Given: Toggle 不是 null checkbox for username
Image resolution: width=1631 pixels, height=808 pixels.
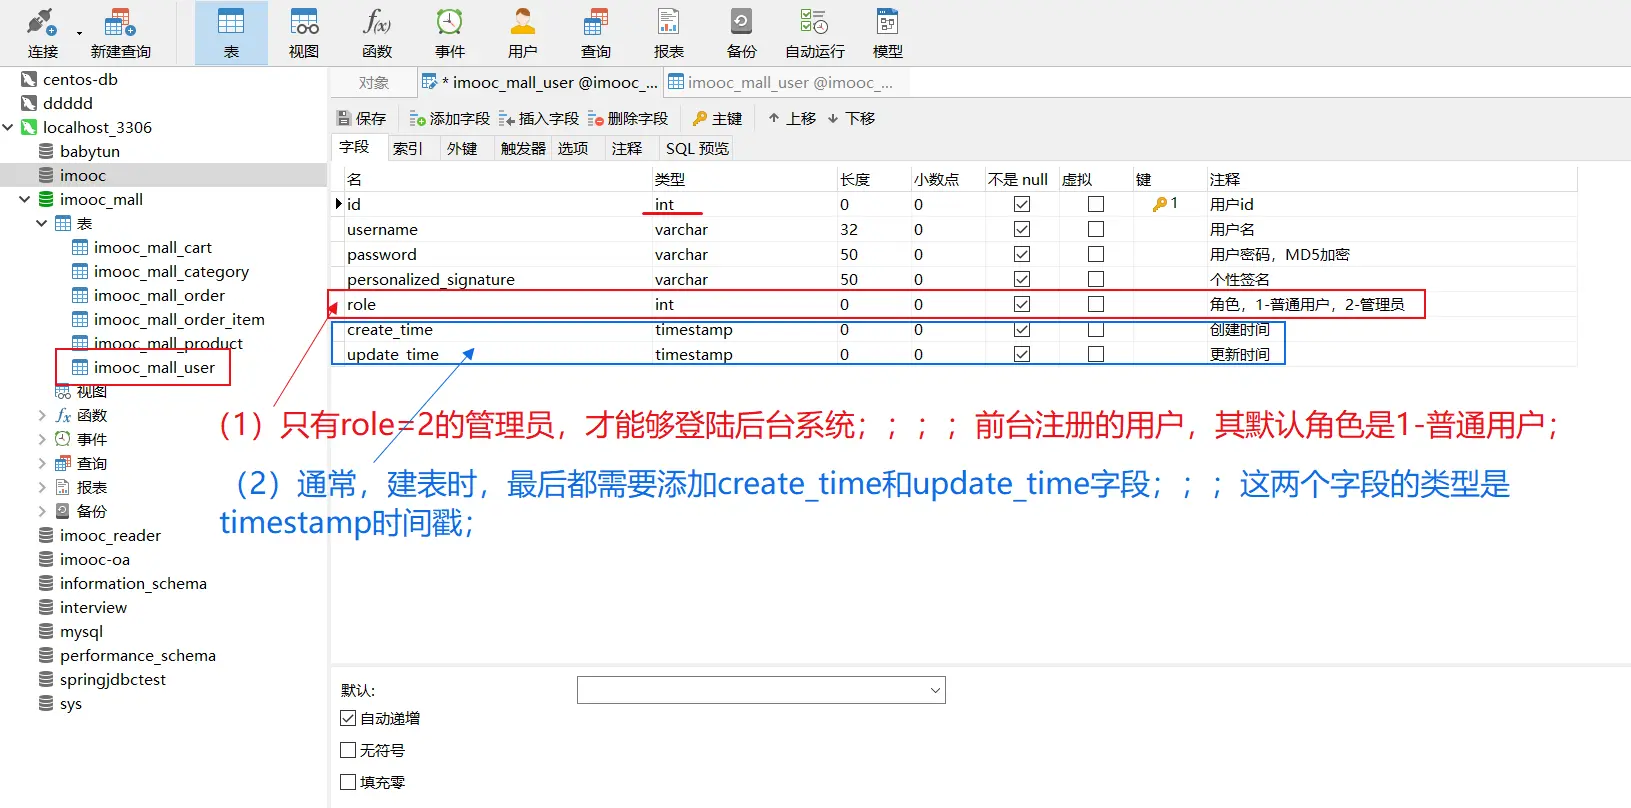Looking at the screenshot, I should pos(1022,229).
